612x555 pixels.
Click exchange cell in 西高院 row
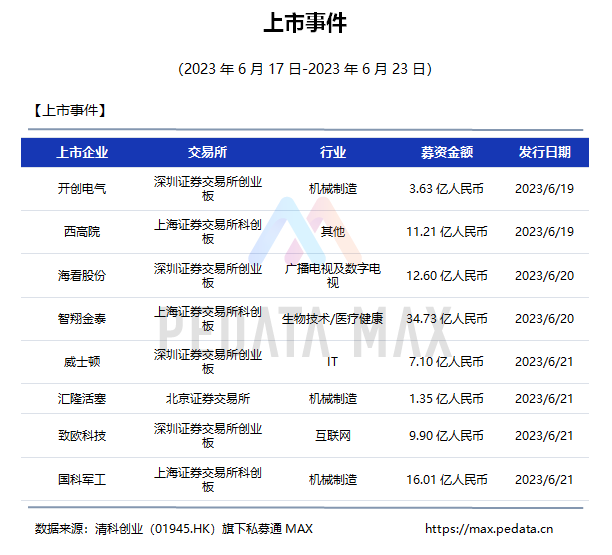click(208, 232)
